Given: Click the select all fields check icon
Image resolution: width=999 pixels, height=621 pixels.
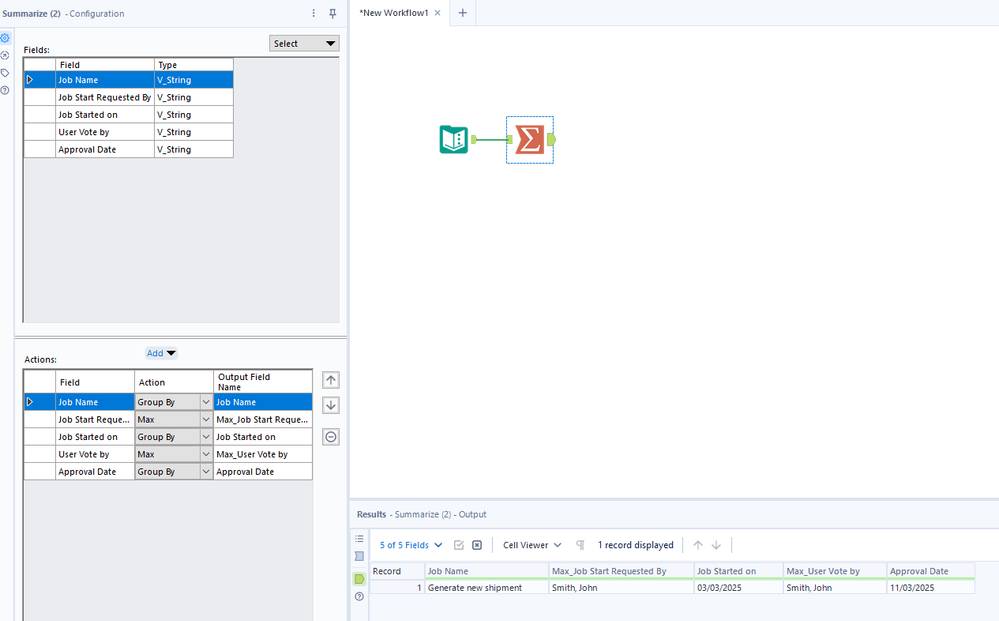Looking at the screenshot, I should (459, 545).
